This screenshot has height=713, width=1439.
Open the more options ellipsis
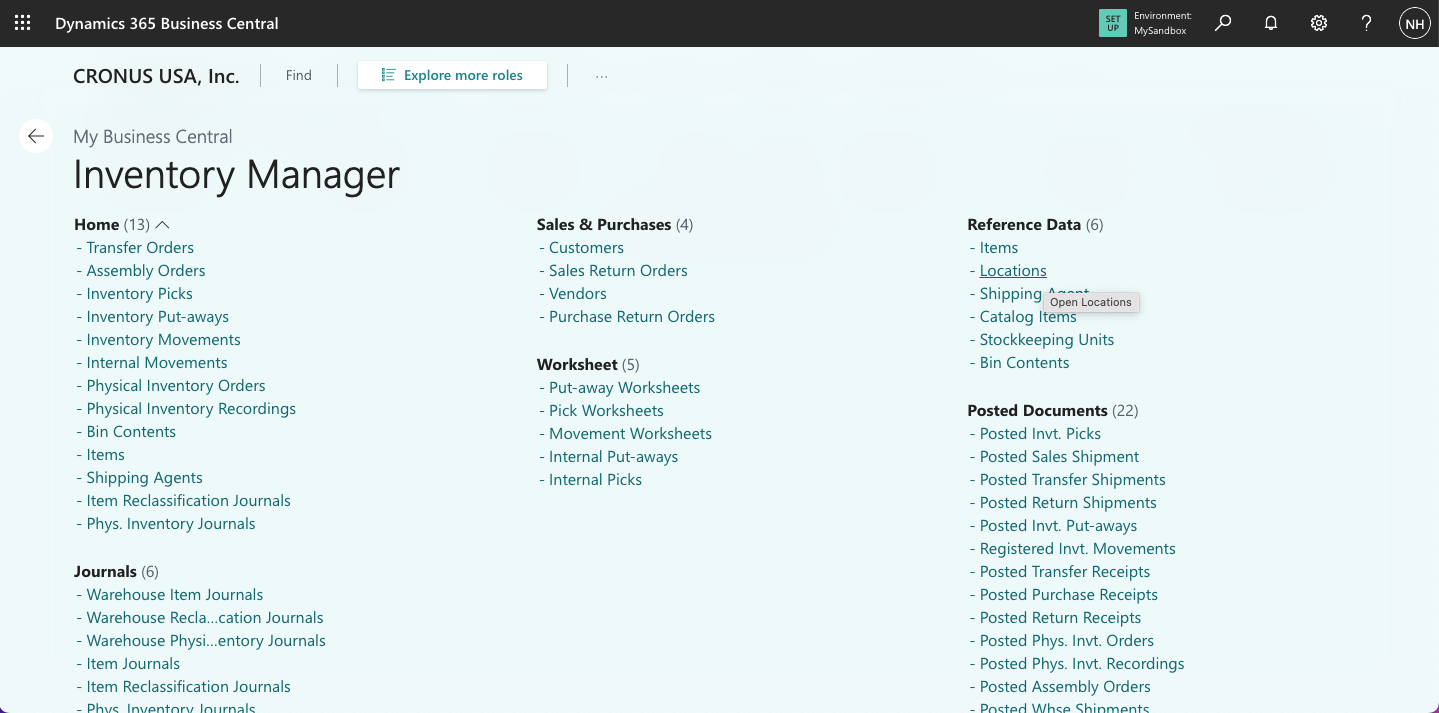click(601, 75)
